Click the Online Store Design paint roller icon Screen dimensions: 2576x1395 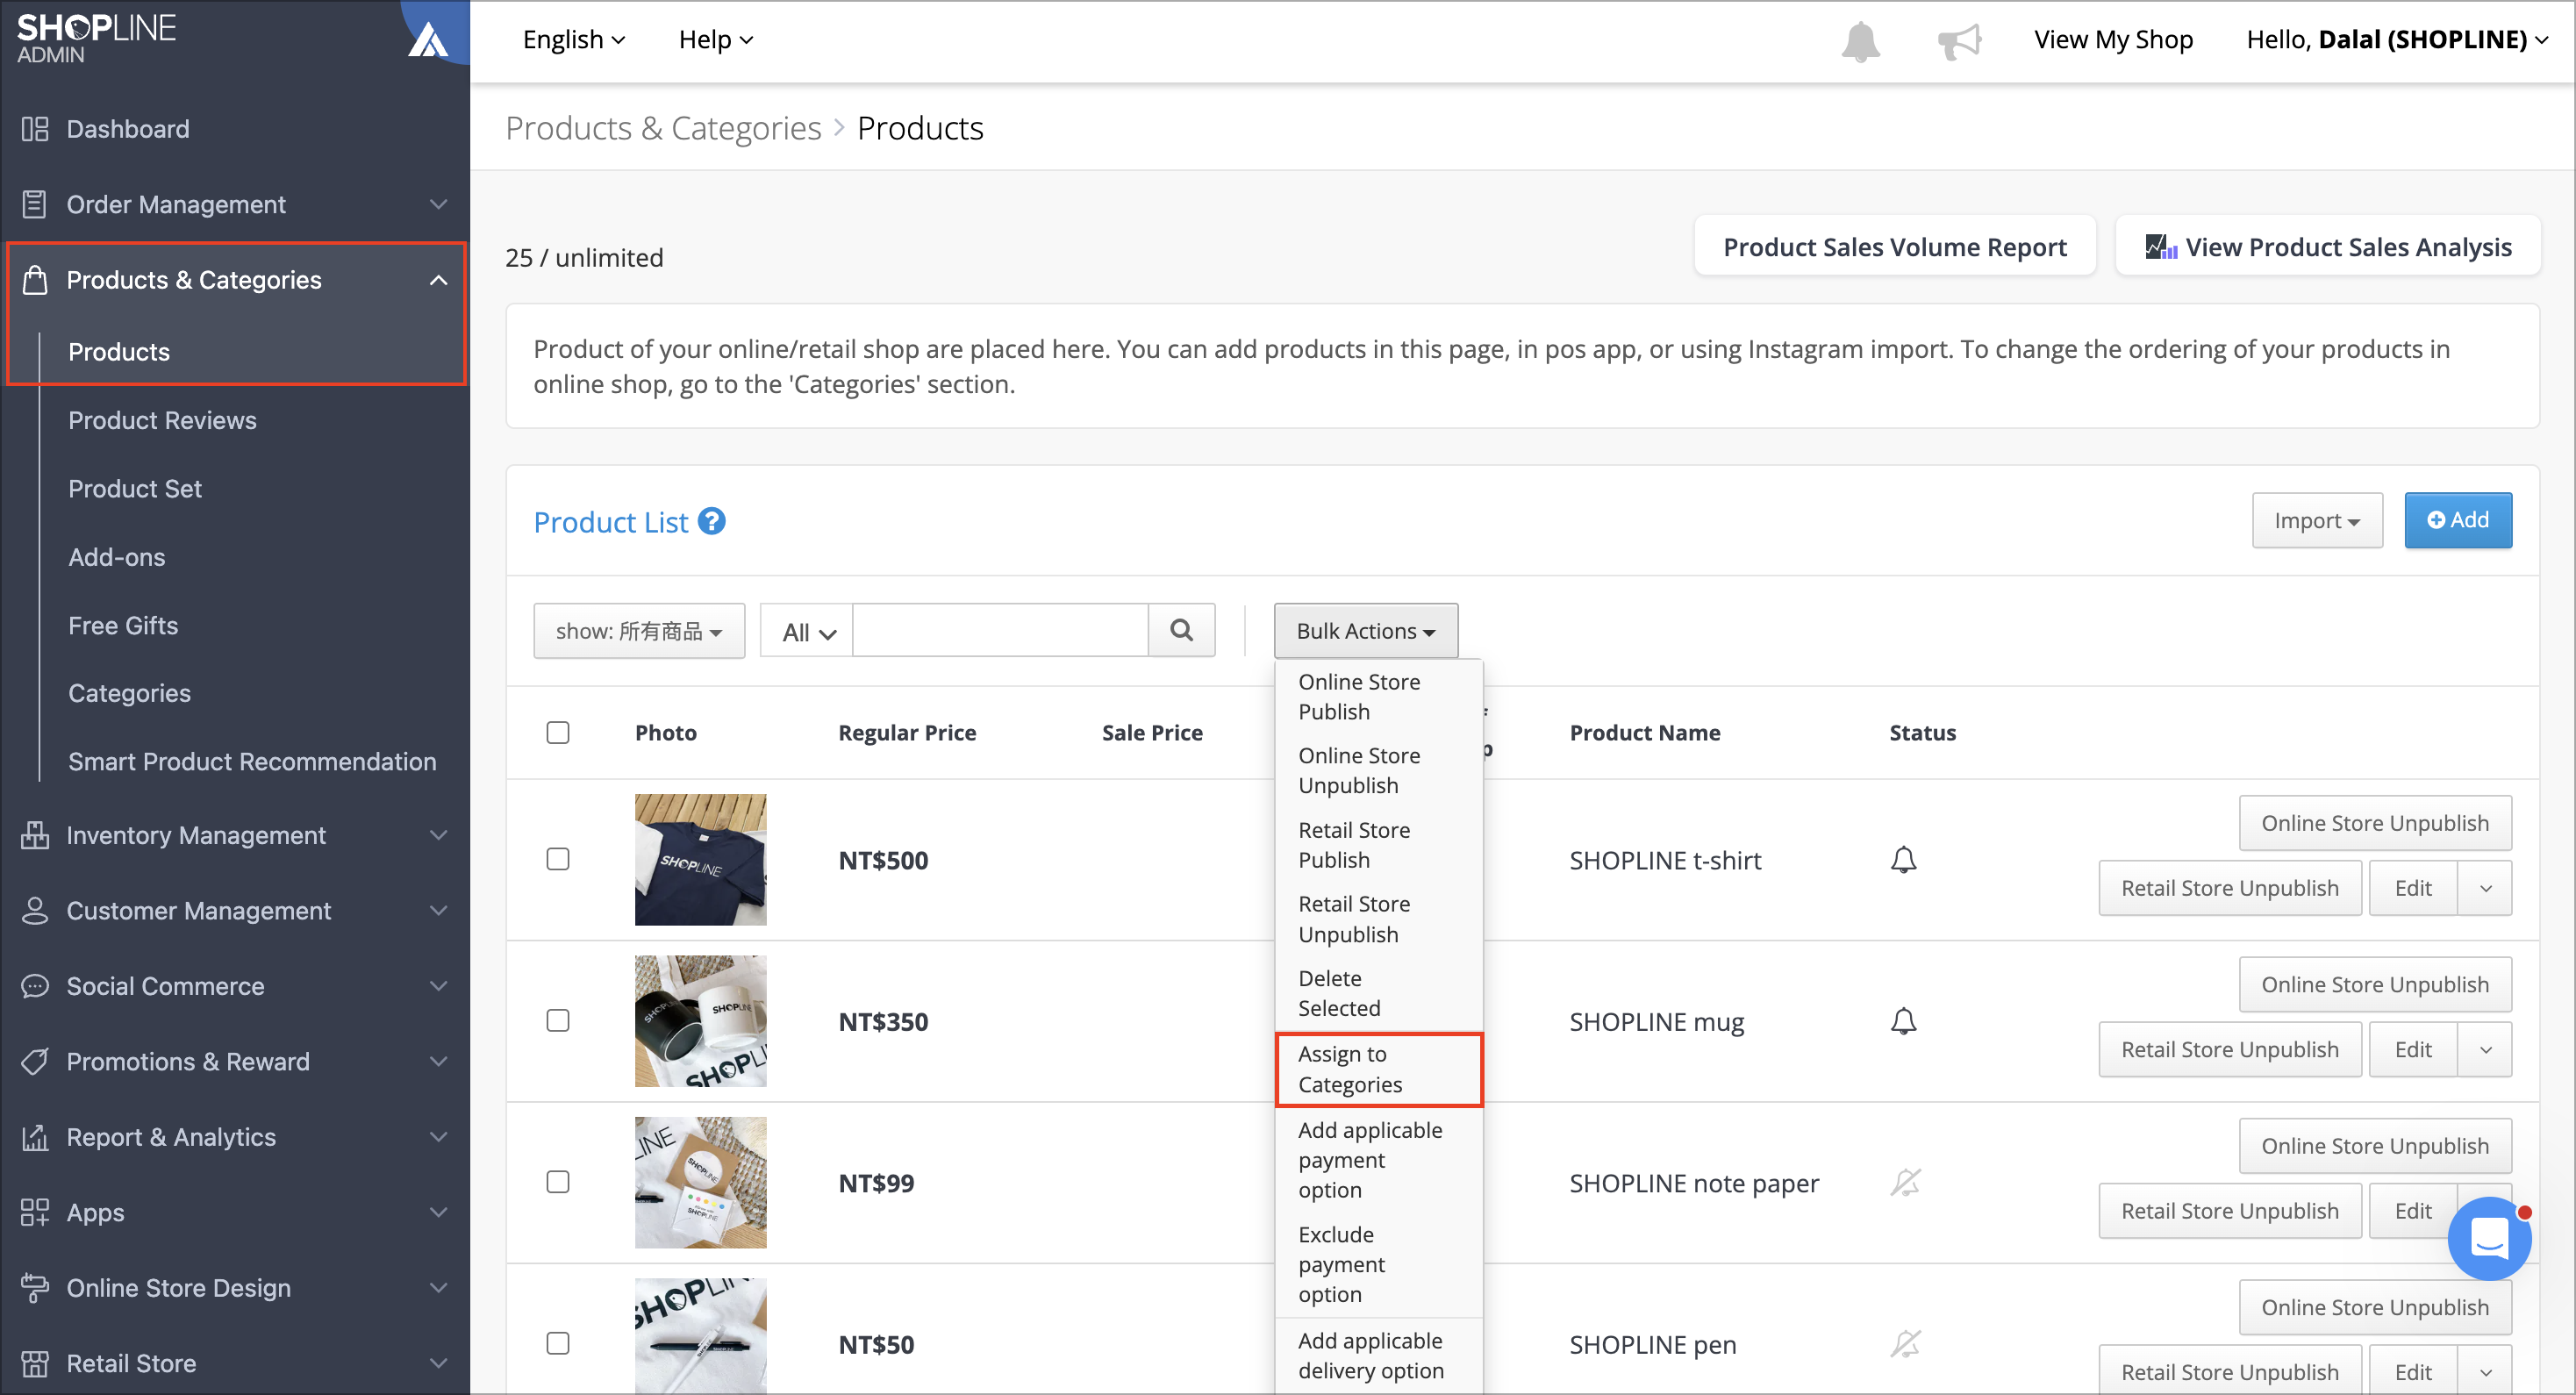click(35, 1288)
